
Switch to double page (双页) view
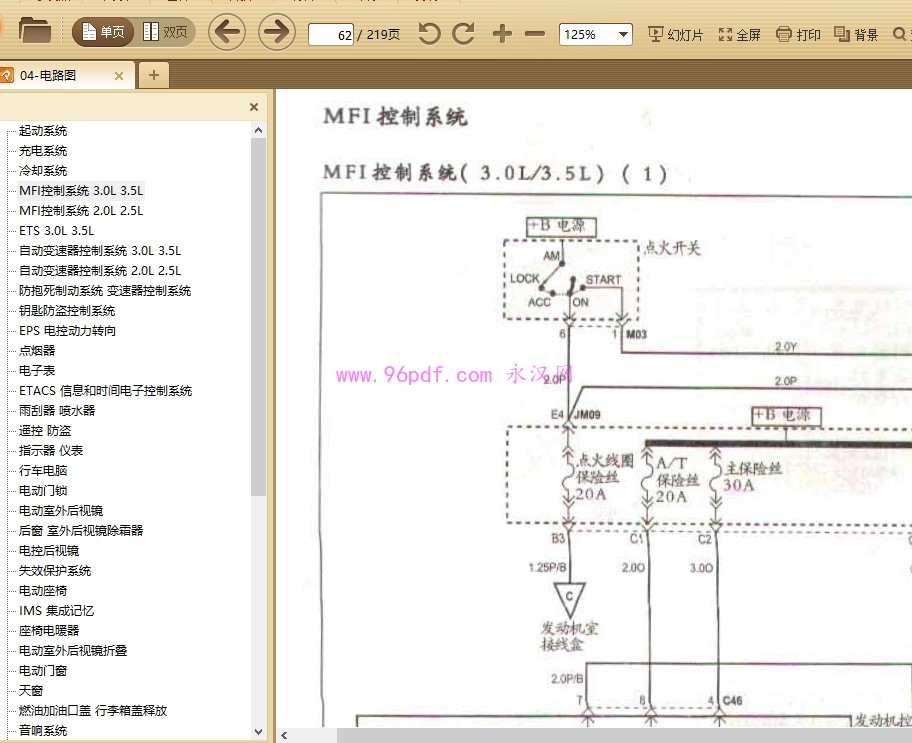point(165,32)
